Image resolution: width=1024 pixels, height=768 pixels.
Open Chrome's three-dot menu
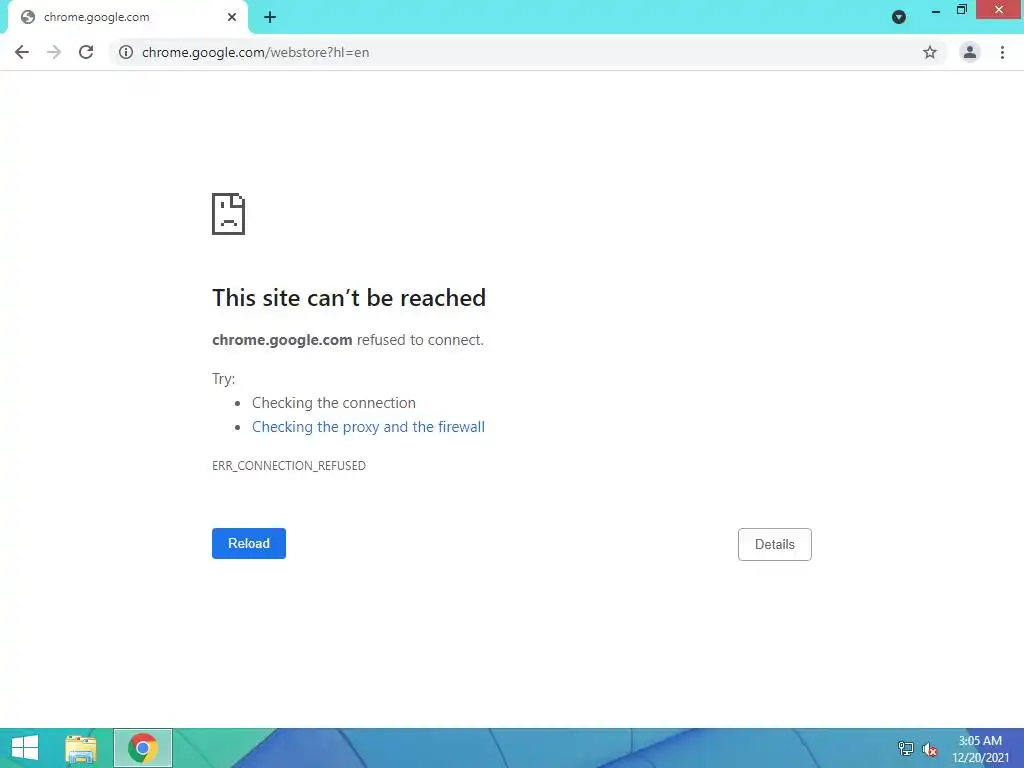click(1002, 52)
